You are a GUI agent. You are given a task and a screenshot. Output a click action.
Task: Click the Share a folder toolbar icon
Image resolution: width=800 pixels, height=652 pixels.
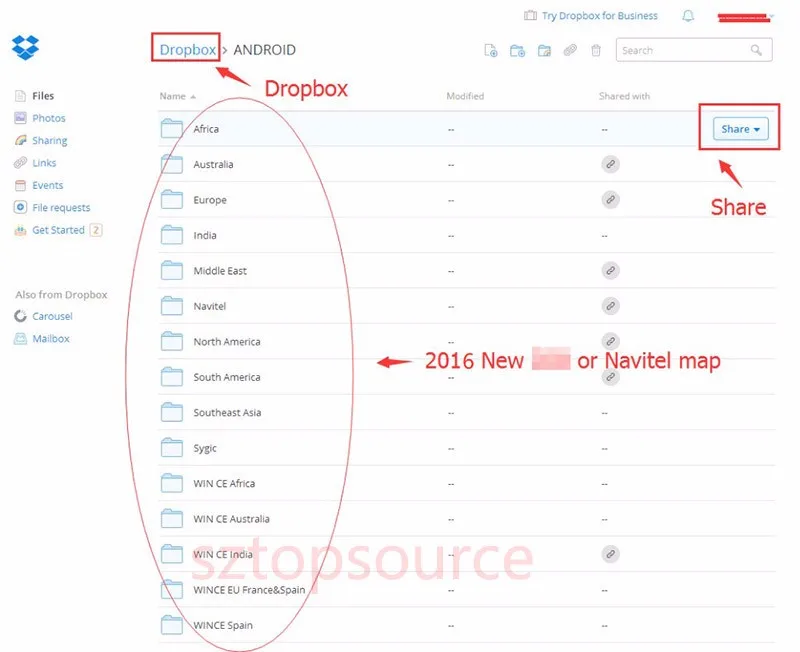point(544,51)
